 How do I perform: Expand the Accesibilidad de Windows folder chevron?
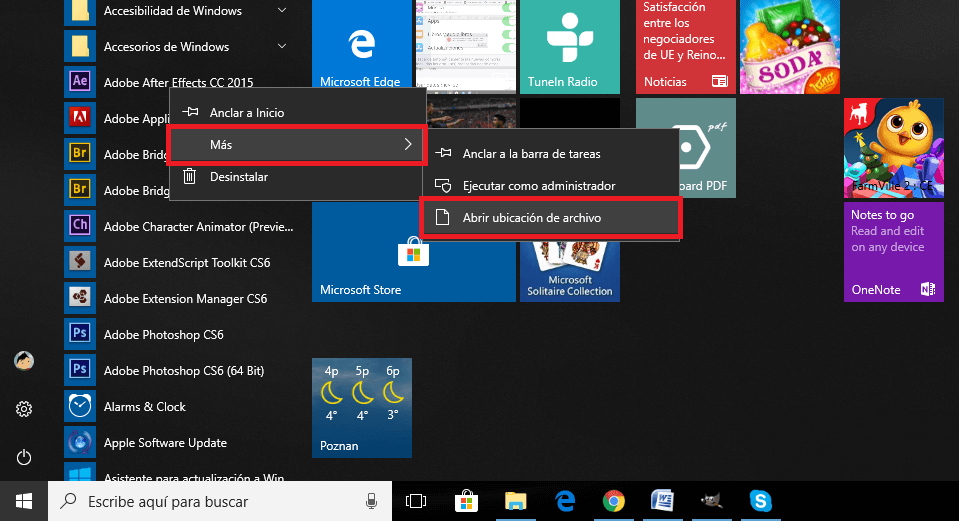pyautogui.click(x=282, y=10)
